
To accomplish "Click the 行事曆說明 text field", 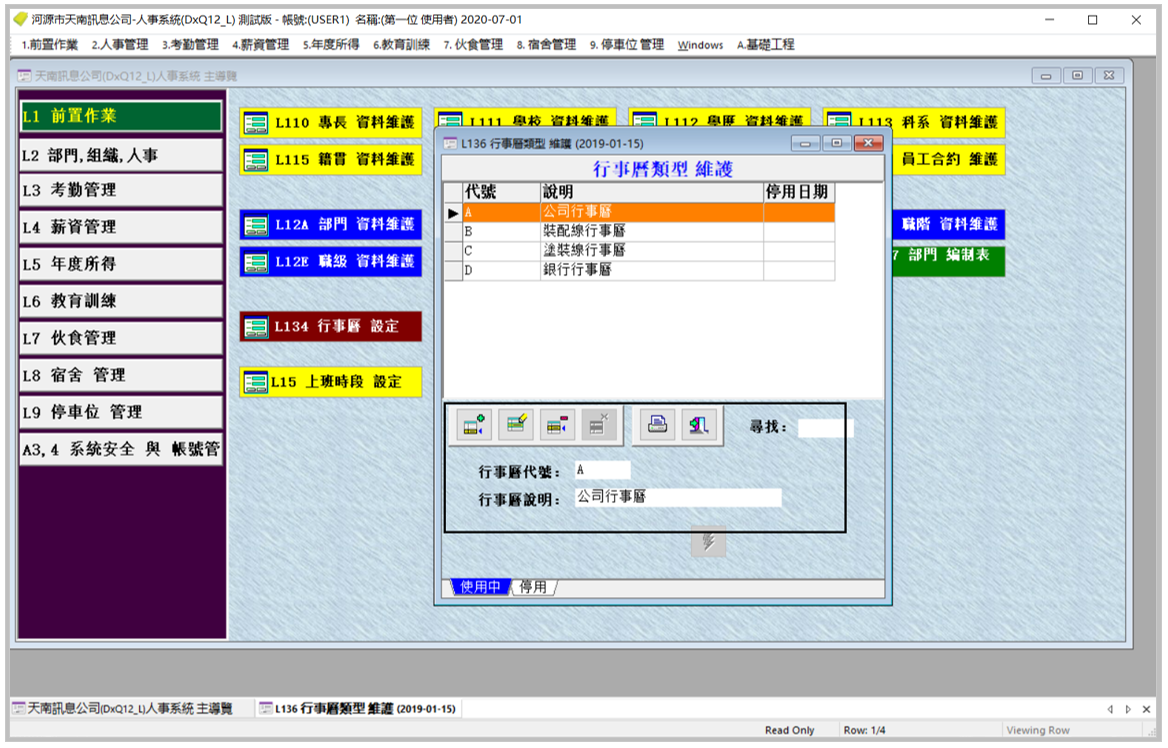I will [677, 498].
